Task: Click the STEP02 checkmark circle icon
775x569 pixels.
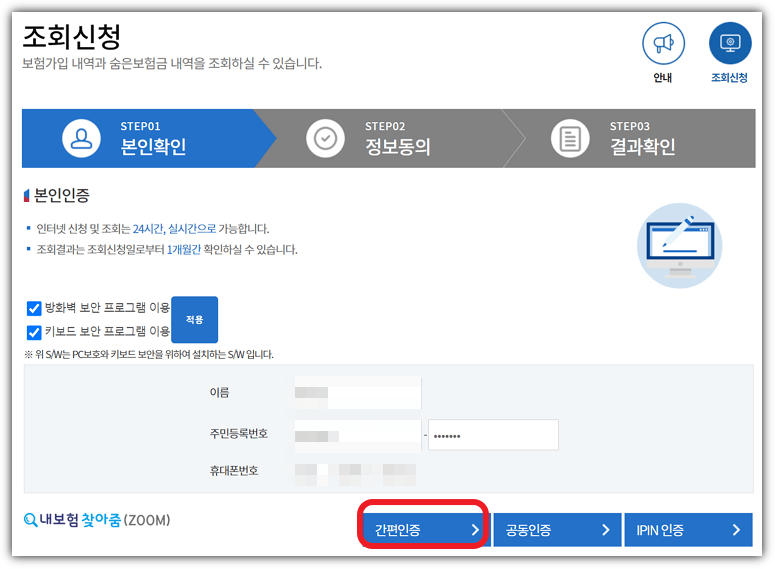Action: coord(325,138)
